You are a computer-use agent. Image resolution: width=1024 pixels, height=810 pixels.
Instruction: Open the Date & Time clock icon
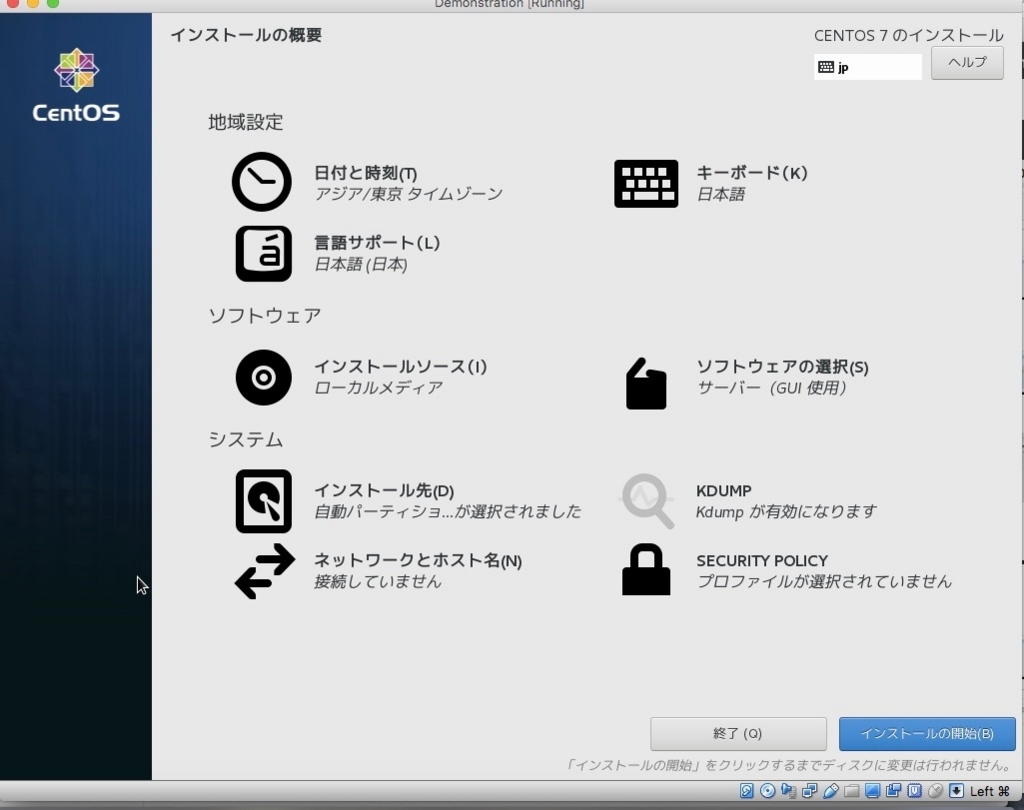262,182
